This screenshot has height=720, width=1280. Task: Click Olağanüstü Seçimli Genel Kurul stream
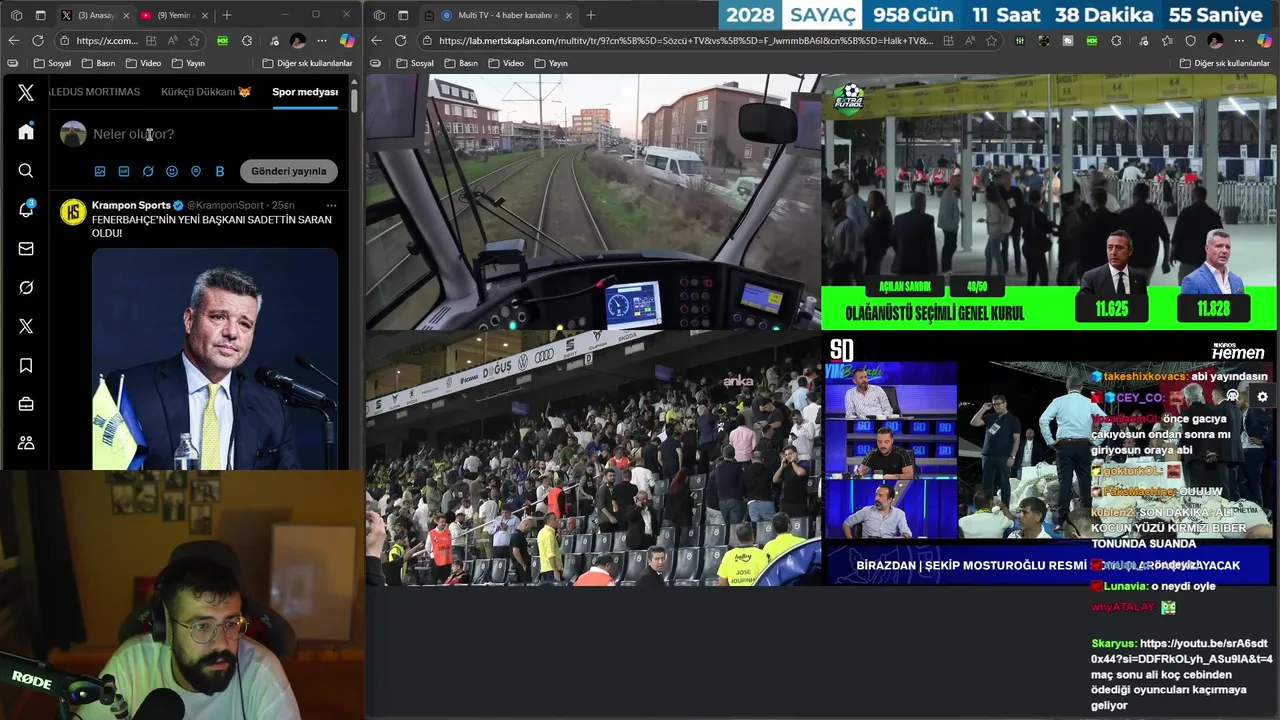[1049, 202]
